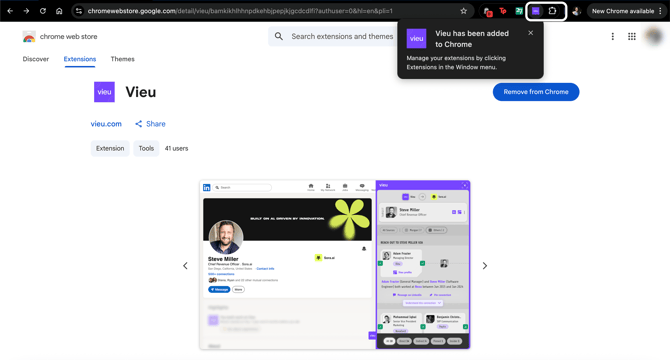
Task: Select the Extensions tab
Action: [80, 59]
